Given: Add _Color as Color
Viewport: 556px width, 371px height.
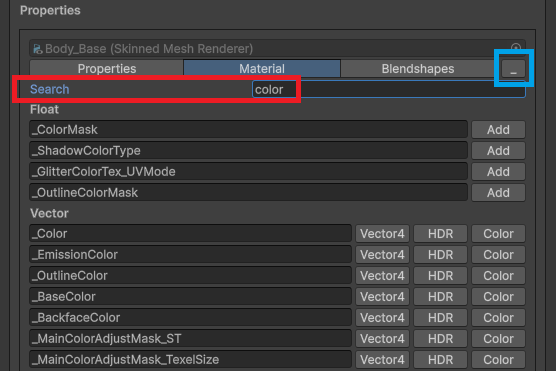Looking at the screenshot, I should click(498, 234).
